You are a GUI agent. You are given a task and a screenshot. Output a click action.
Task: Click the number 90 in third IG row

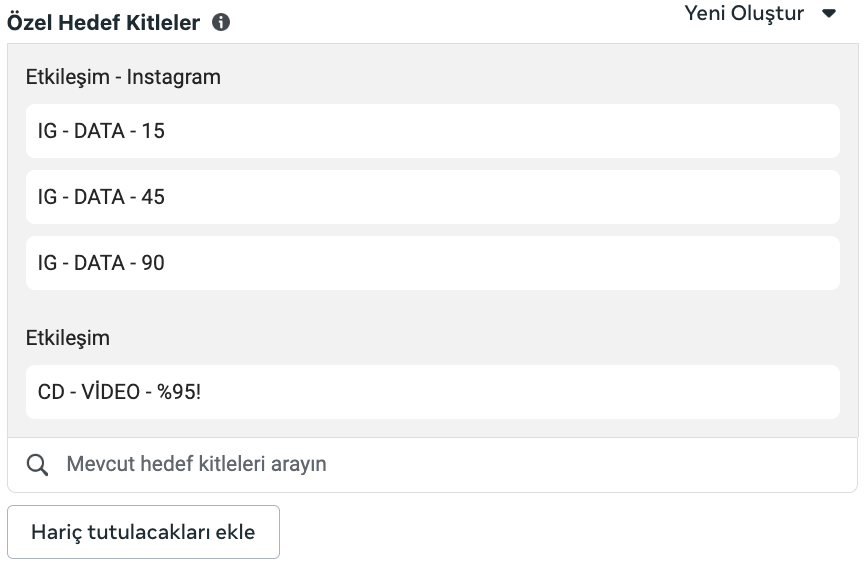153,263
